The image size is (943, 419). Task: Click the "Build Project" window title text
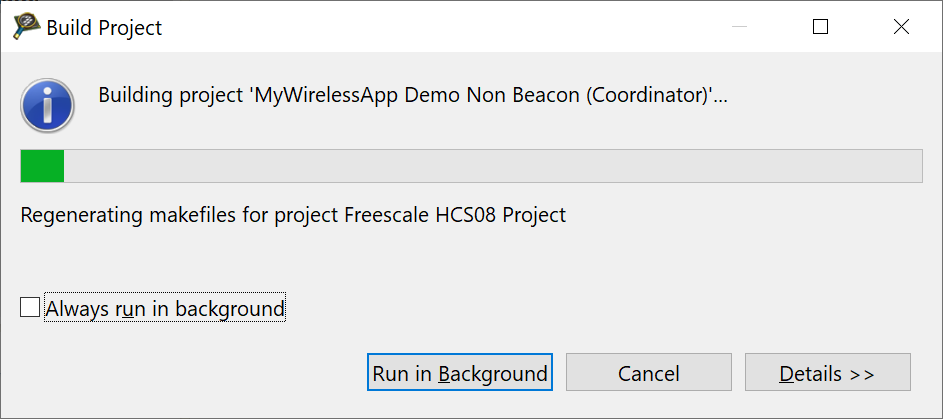(104, 28)
